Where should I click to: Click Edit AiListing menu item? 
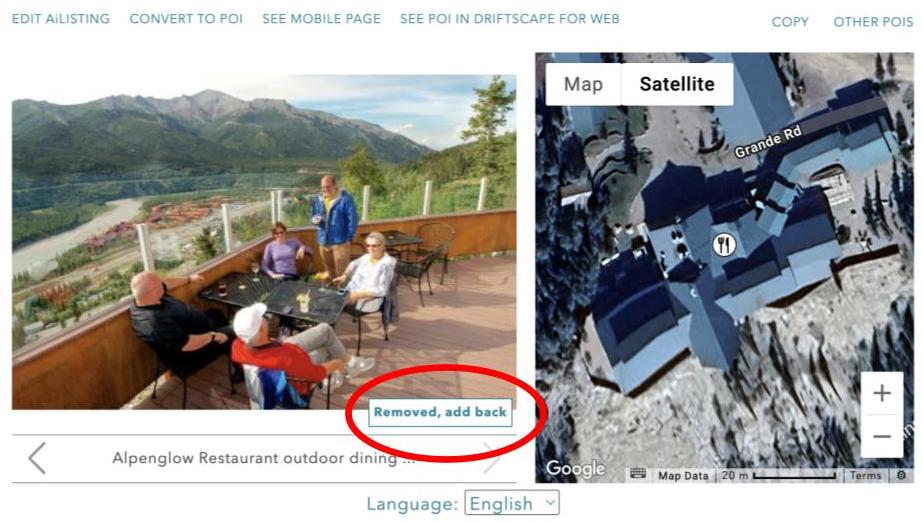(61, 19)
